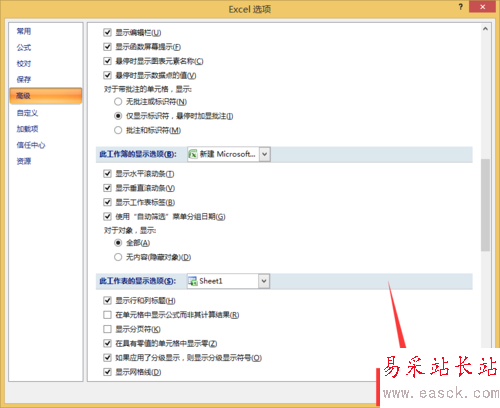Image resolution: width=500 pixels, height=408 pixels.
Task: Toggle 显示函数屏幕提示(F) checkbox
Action: tap(107, 47)
